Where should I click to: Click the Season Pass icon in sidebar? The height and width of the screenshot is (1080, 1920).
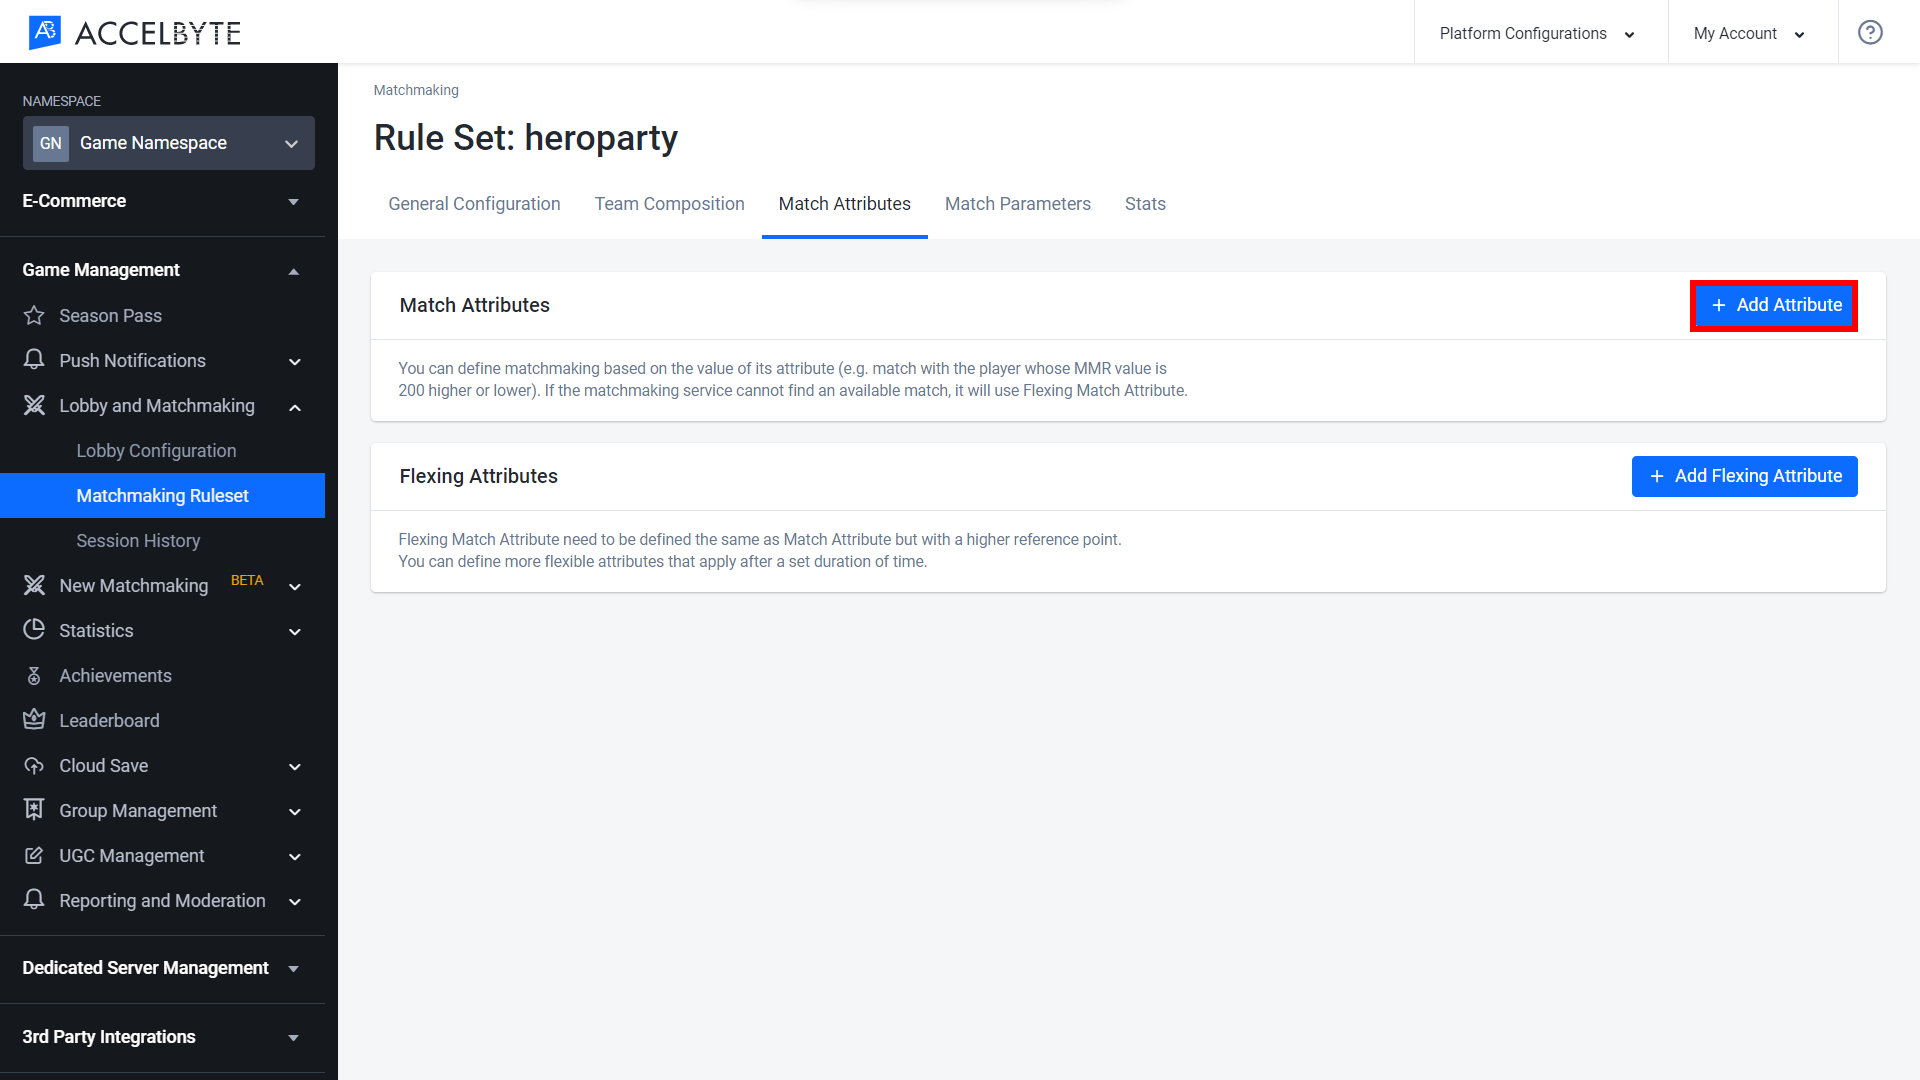[x=36, y=315]
